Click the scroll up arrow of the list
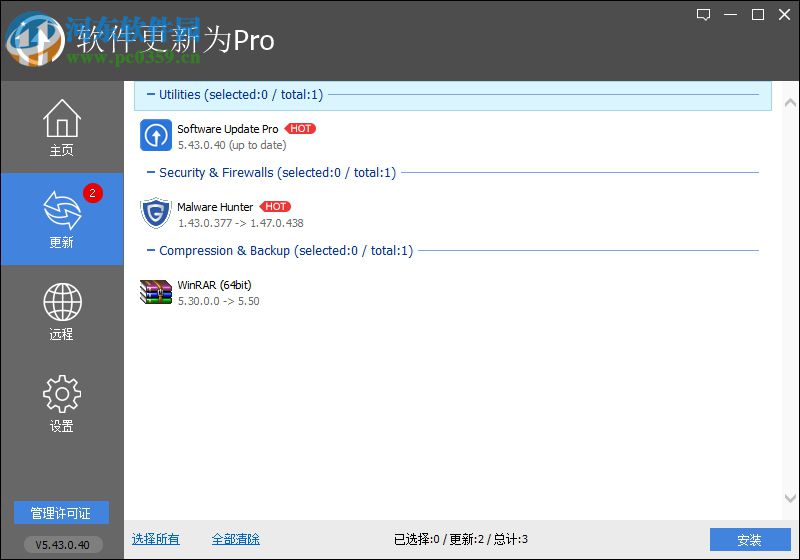Screen dimensions: 800x560 [x=790, y=103]
